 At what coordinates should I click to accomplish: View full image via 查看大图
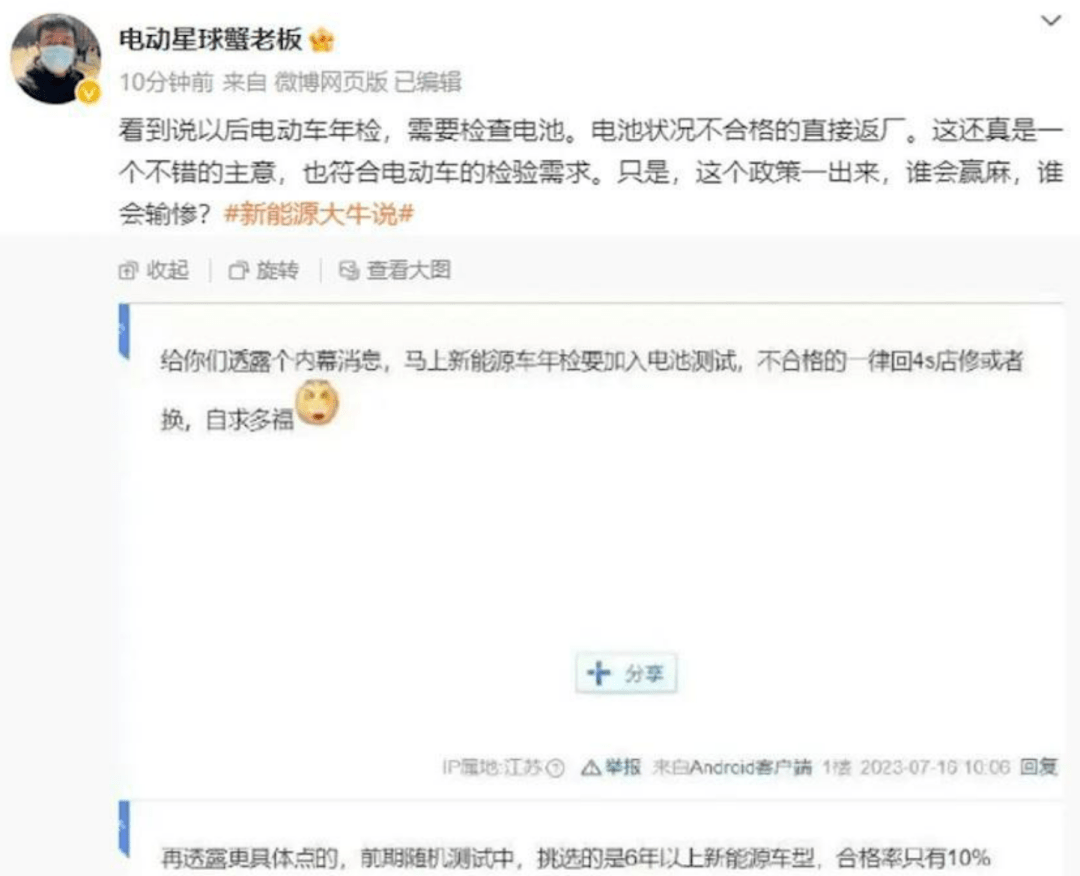tap(395, 270)
